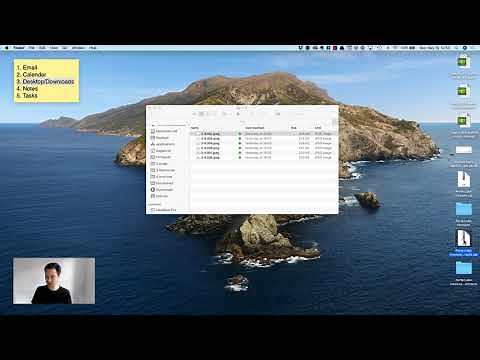Open the Go menu
The image size is (480, 360).
pyautogui.click(x=65, y=48)
